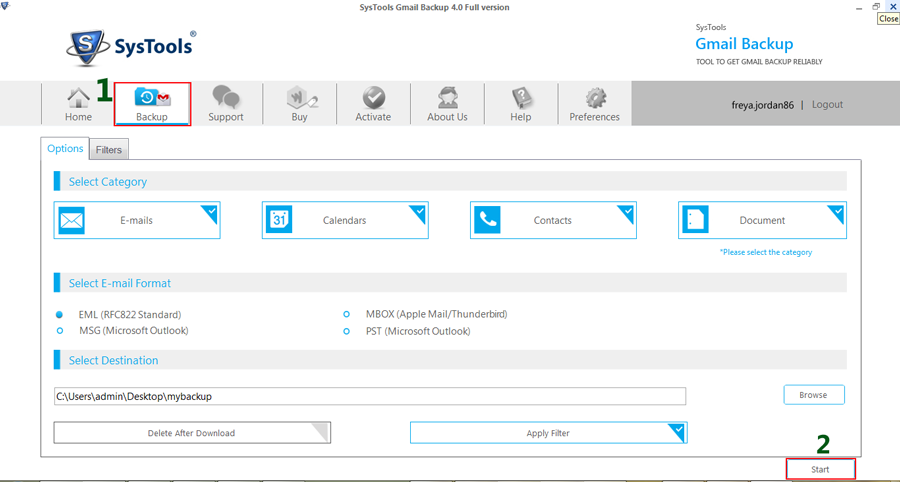Click the Select E-mail Format heading
The height and width of the screenshot is (482, 900).
[120, 283]
